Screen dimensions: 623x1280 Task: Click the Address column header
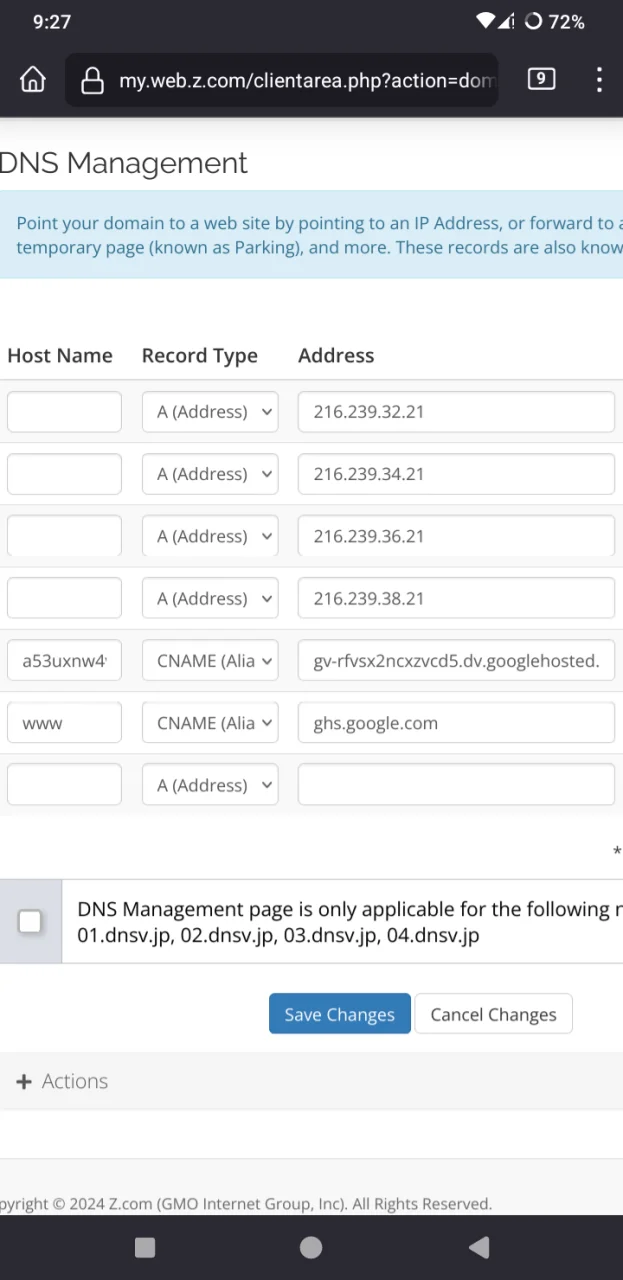(336, 356)
